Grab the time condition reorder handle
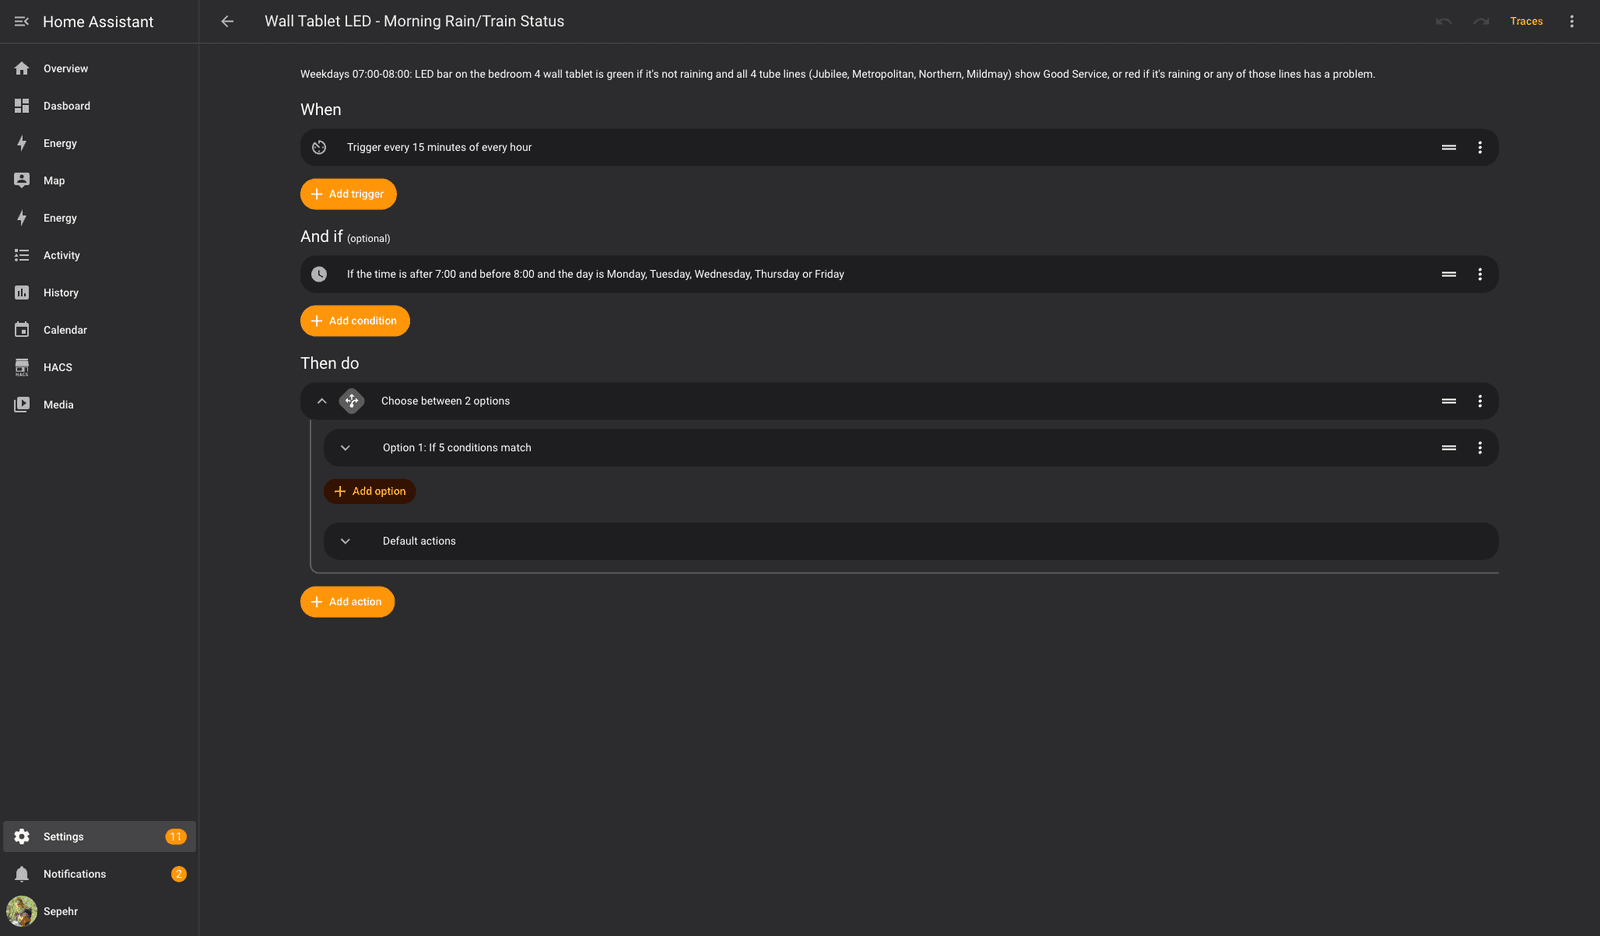Viewport: 1600px width, 936px height. (1448, 274)
